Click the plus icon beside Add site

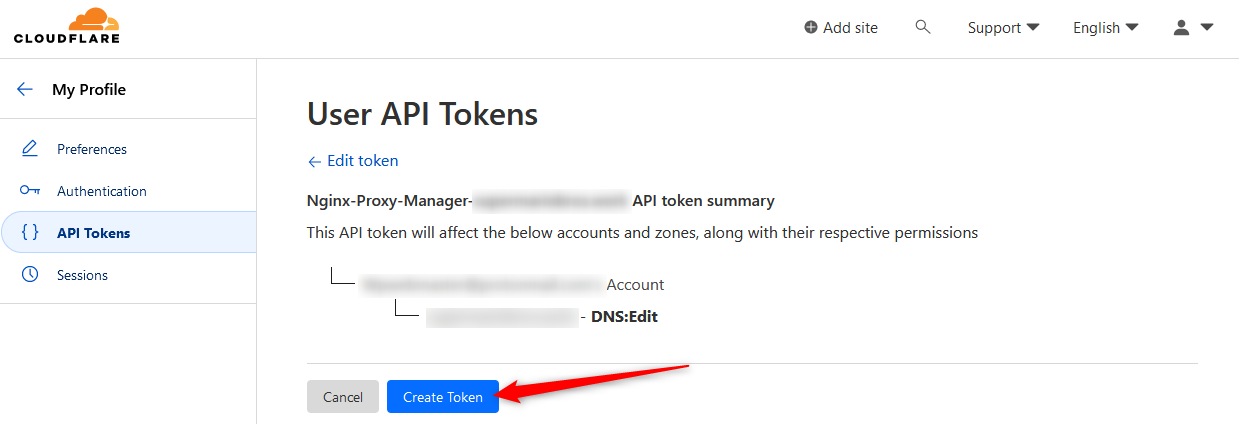coord(810,28)
